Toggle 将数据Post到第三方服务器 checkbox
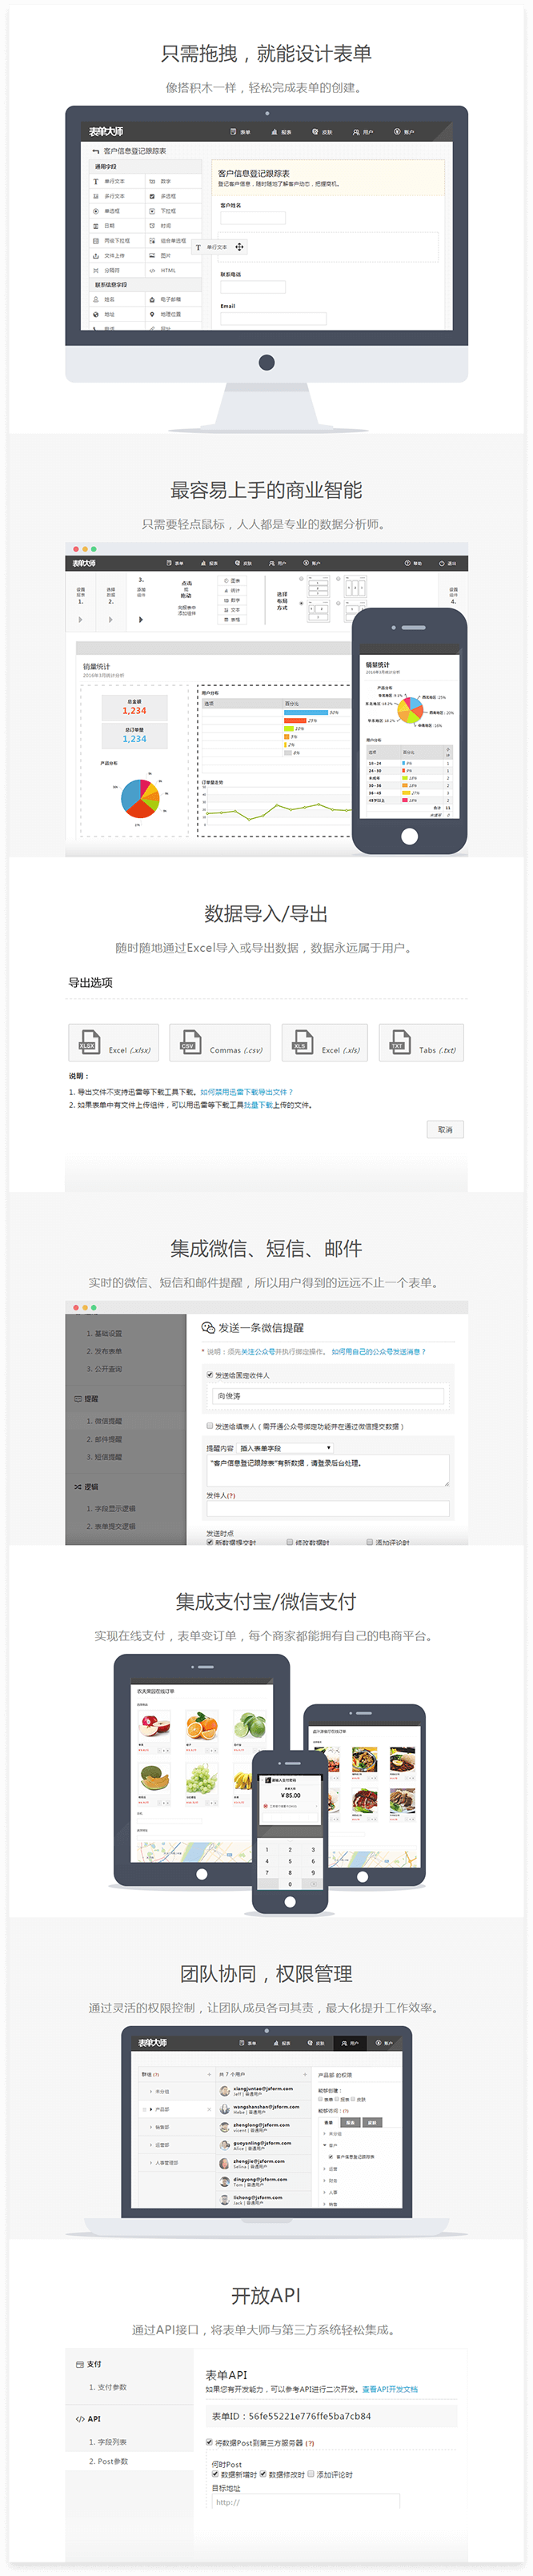The height and width of the screenshot is (2576, 533). coord(209,2443)
